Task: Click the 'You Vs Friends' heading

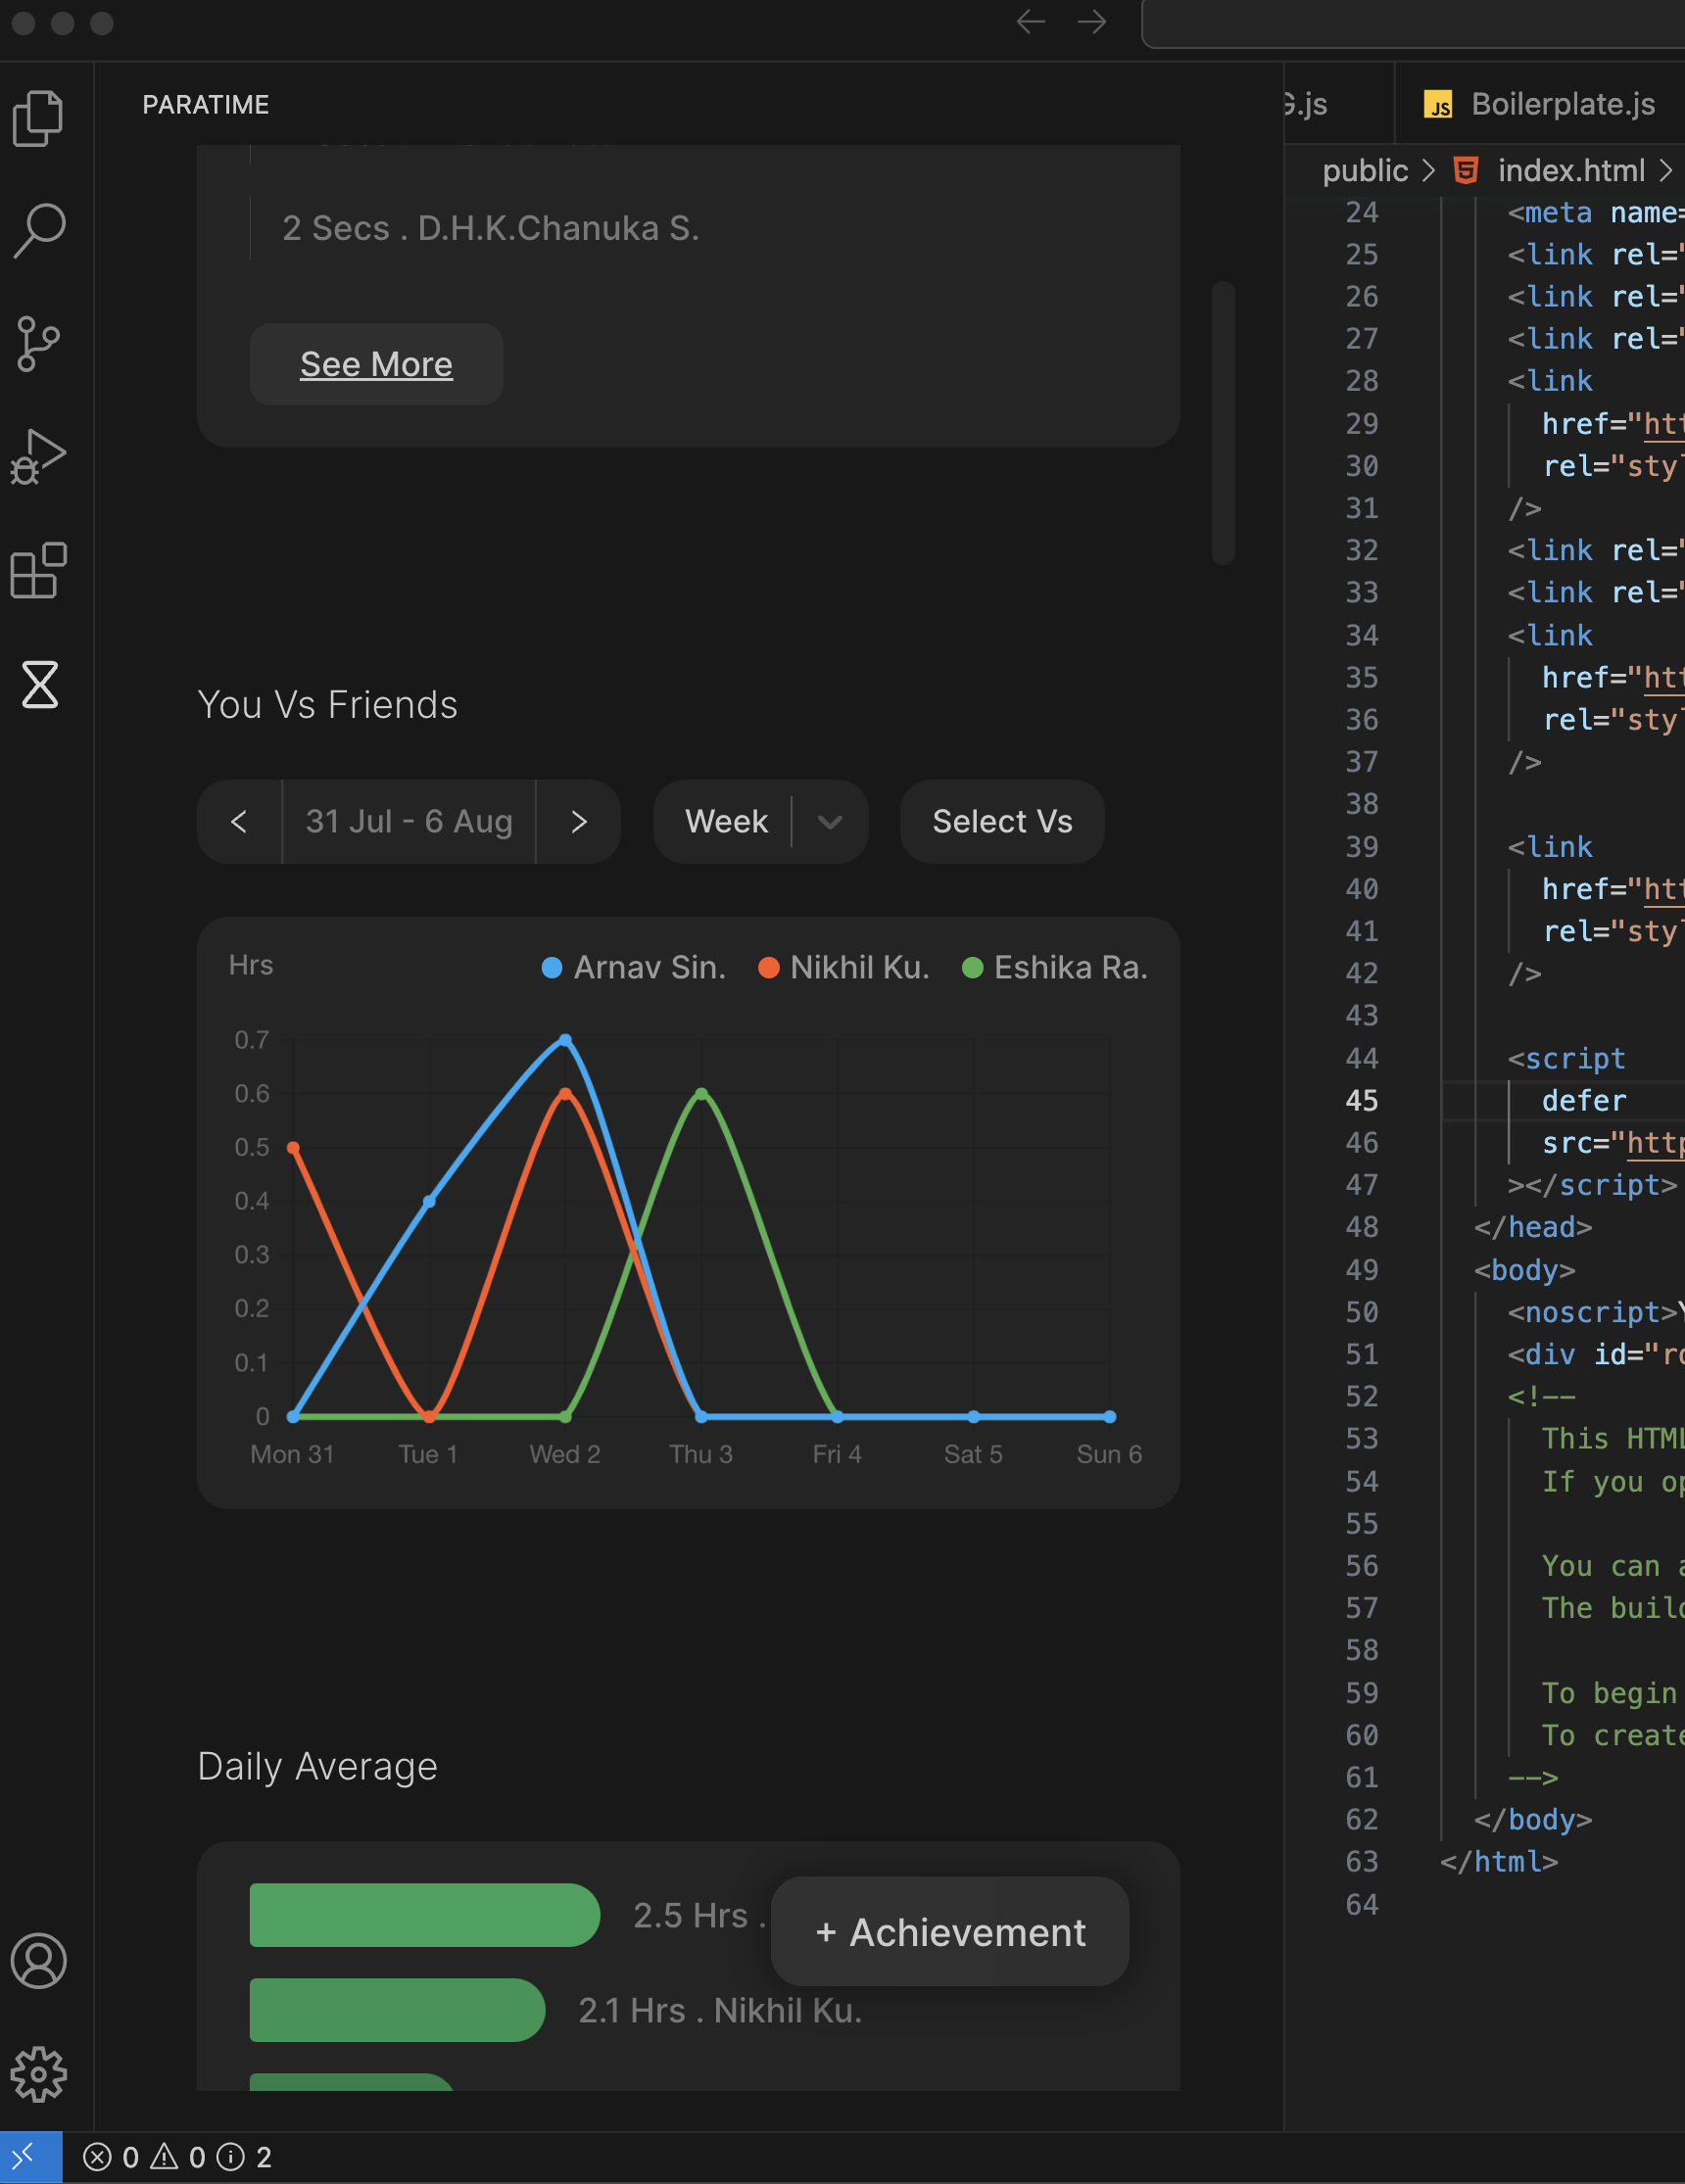Action: coord(327,705)
